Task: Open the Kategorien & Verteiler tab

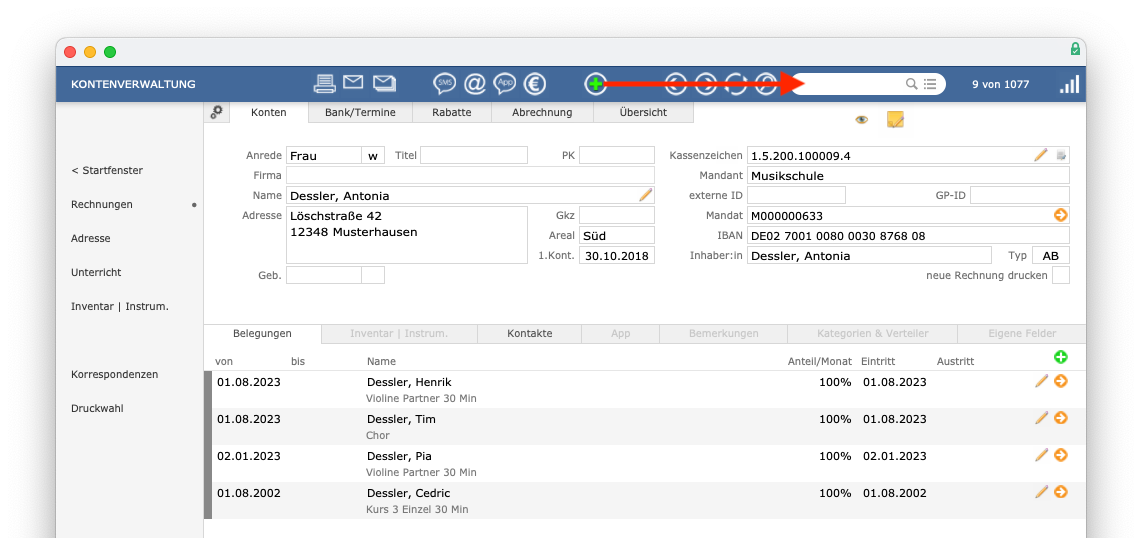Action: pos(873,333)
